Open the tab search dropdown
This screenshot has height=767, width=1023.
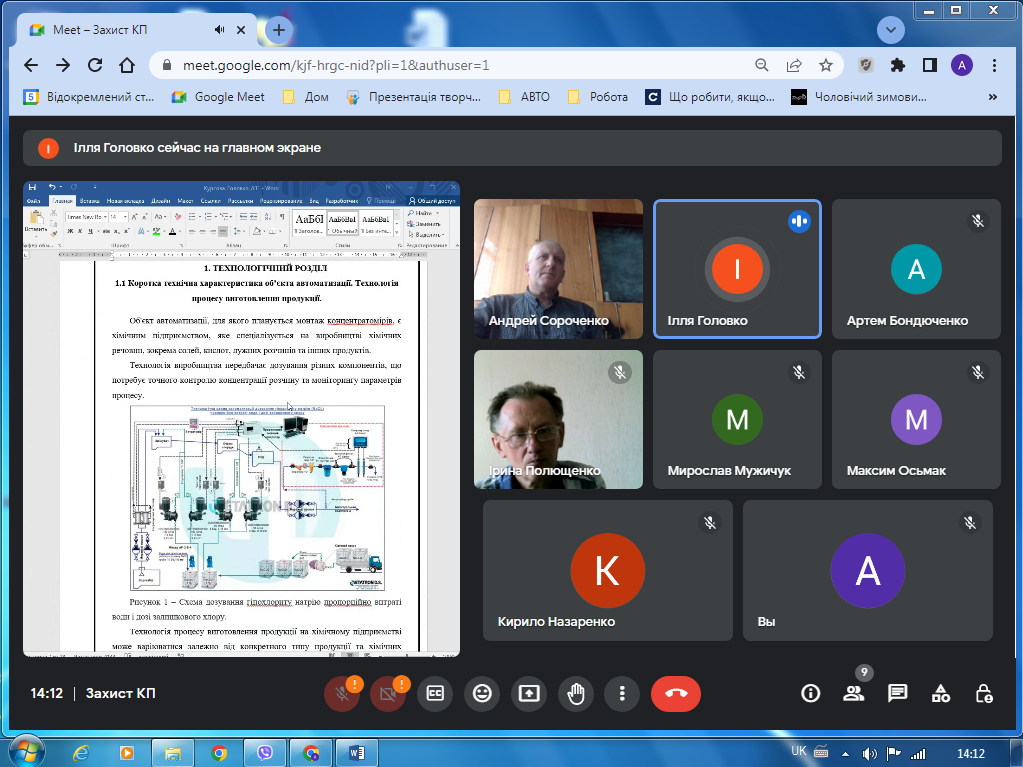[x=890, y=30]
